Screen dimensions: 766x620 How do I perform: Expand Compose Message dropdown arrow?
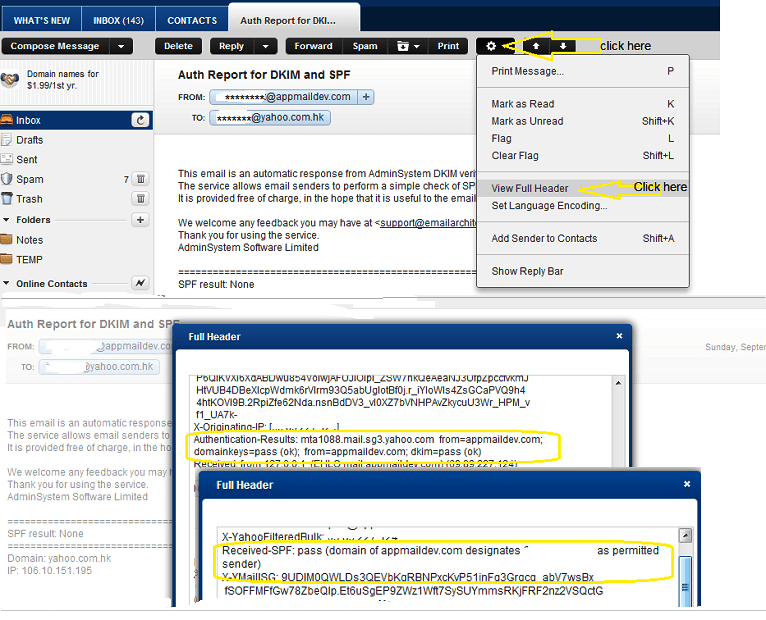click(121, 46)
